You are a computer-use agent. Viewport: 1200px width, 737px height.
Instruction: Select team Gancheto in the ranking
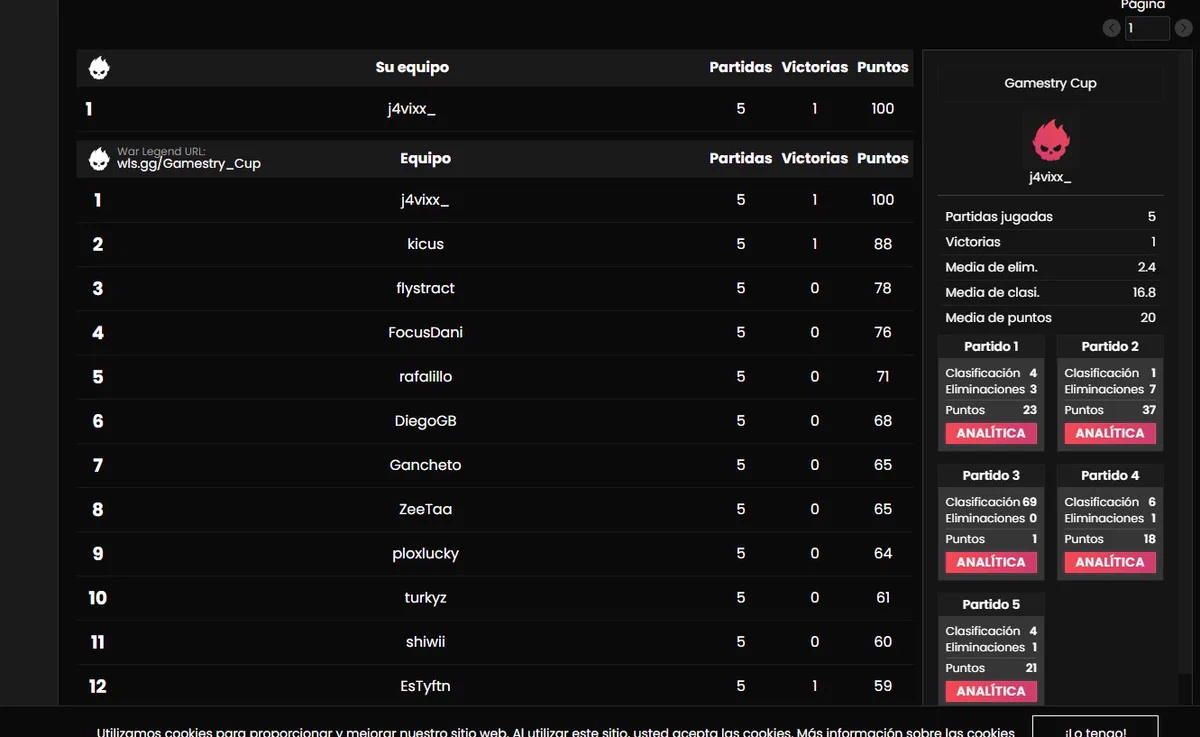click(x=425, y=465)
